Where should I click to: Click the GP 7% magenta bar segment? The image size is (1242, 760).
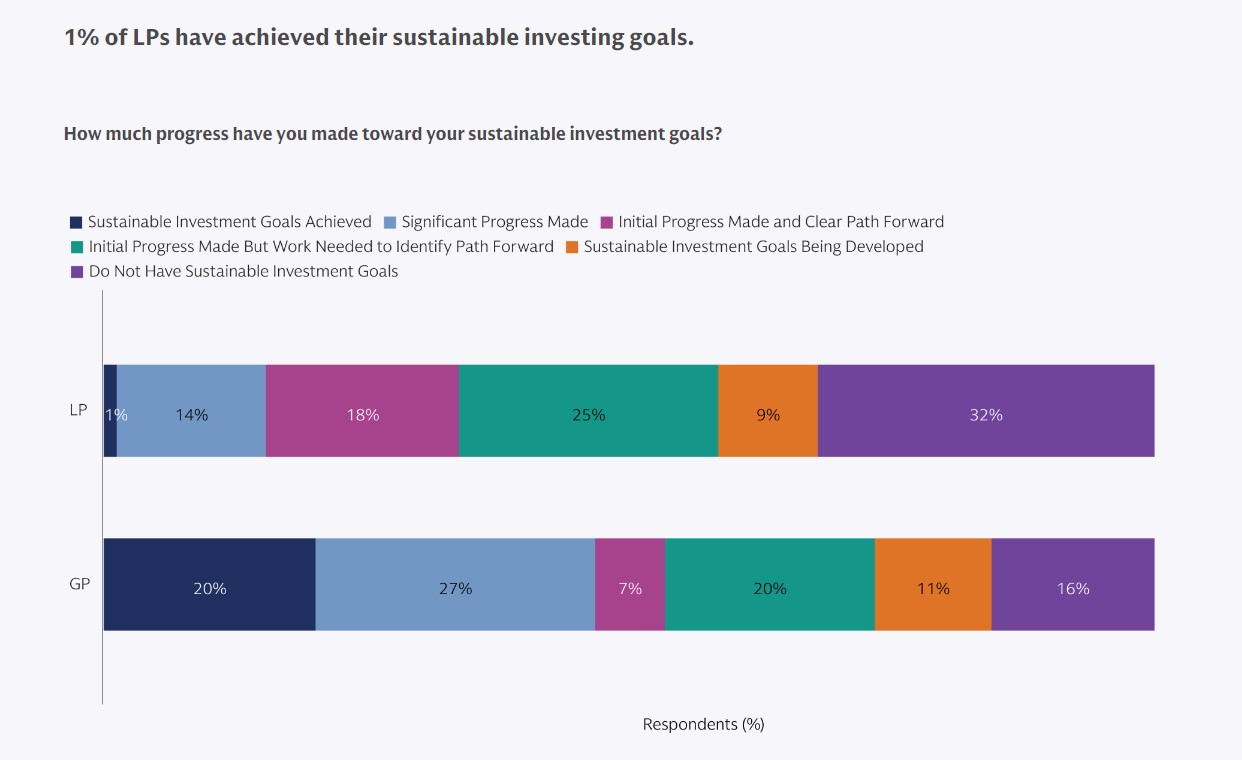tap(630, 585)
